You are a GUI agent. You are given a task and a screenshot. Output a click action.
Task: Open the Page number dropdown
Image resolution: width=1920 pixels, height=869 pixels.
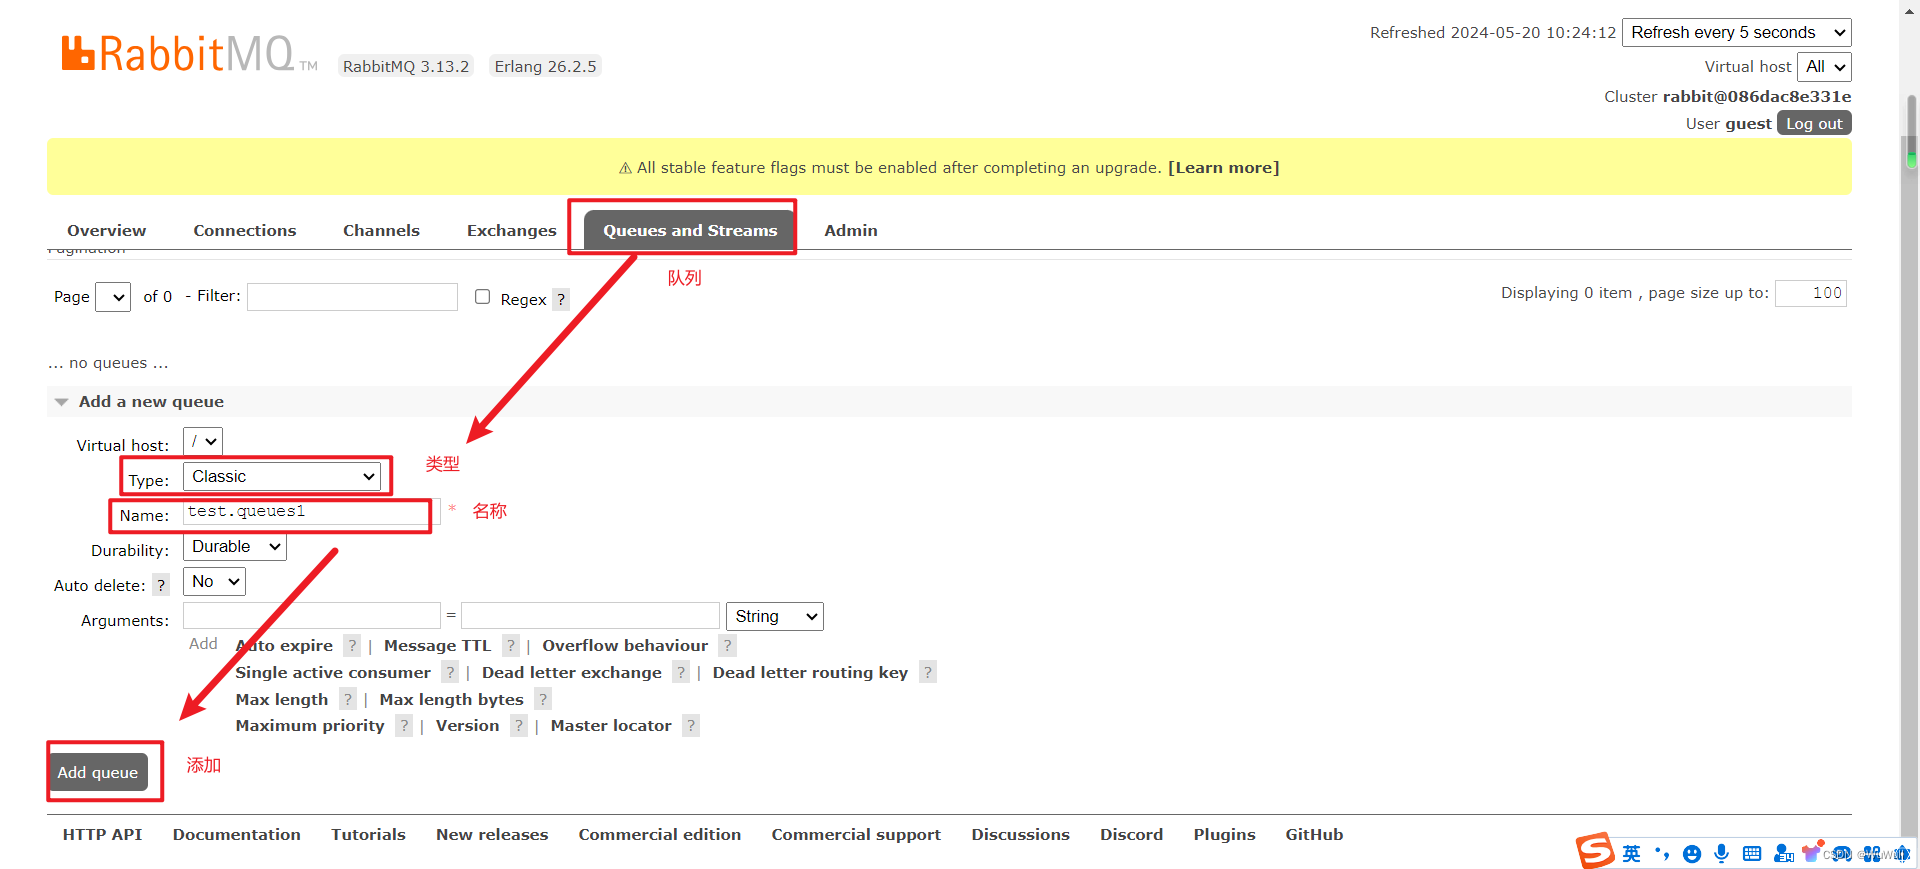pyautogui.click(x=113, y=297)
